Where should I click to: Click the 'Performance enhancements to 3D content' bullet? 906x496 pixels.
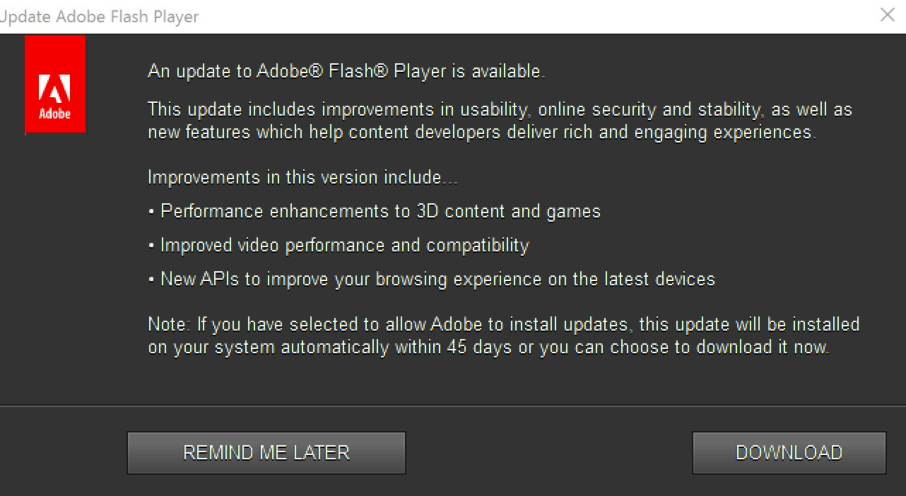click(380, 211)
